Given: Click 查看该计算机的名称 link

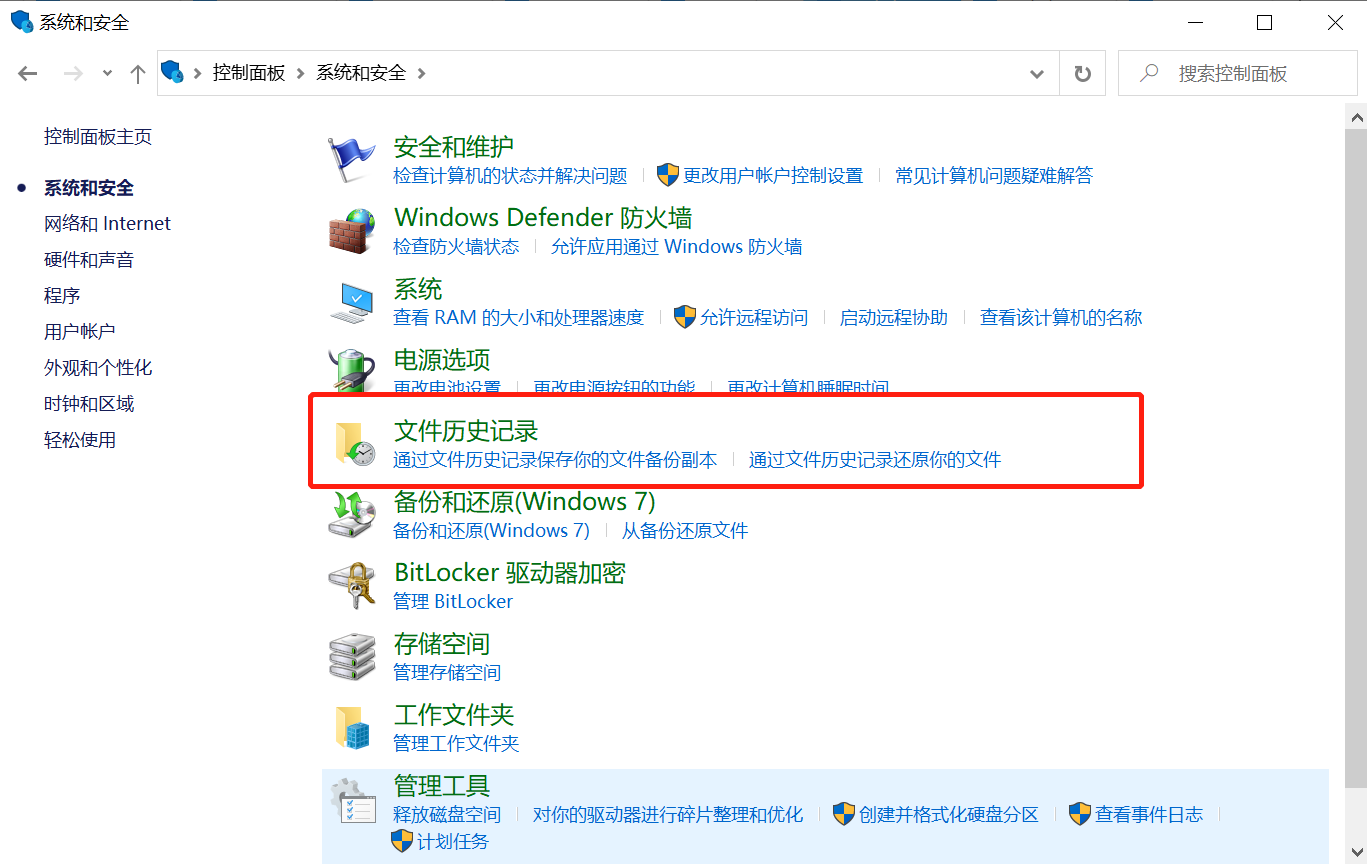Looking at the screenshot, I should (x=1061, y=317).
